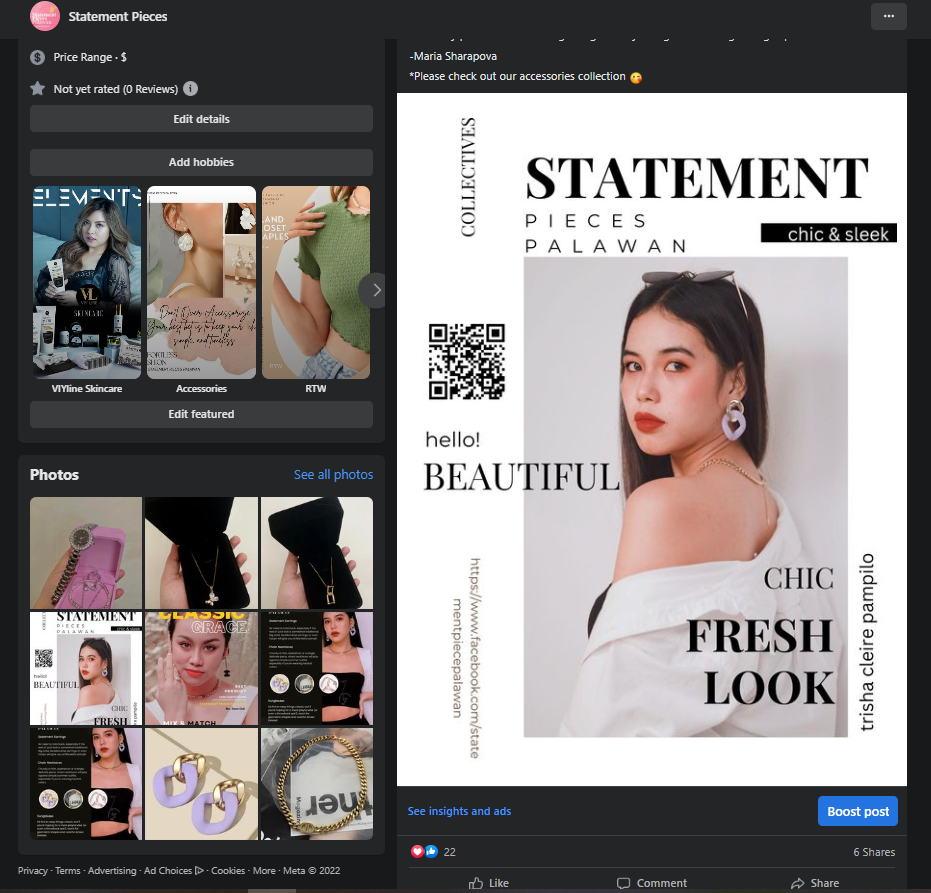The image size is (931, 893).
Task: Open See insights and ads
Action: point(459,811)
